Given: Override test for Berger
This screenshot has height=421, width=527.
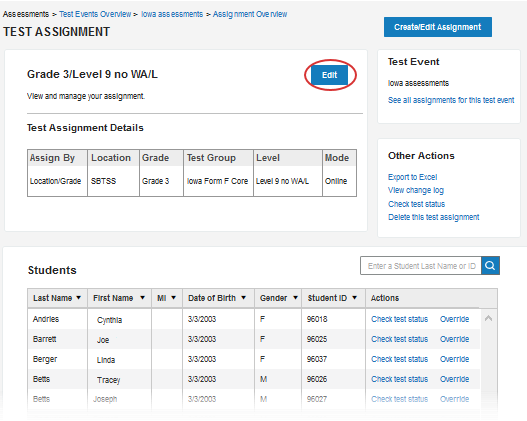Looking at the screenshot, I should tap(454, 359).
